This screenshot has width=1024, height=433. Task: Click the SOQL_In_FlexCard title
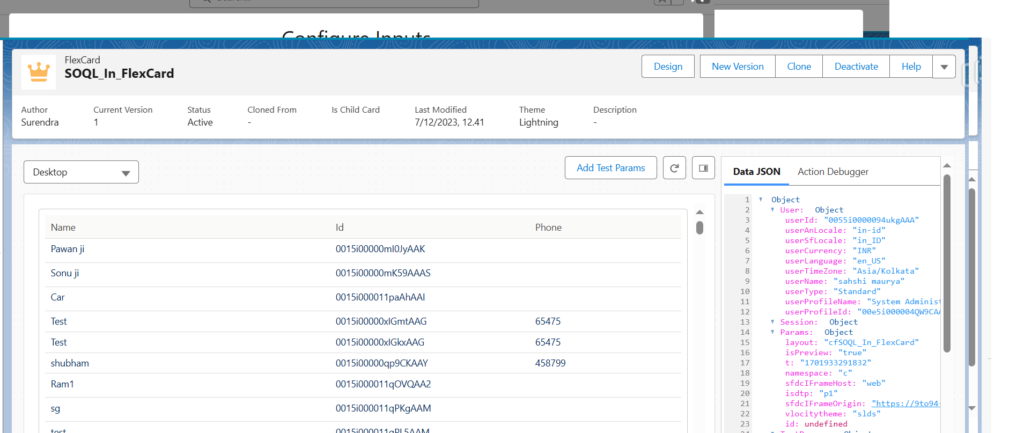click(119, 74)
